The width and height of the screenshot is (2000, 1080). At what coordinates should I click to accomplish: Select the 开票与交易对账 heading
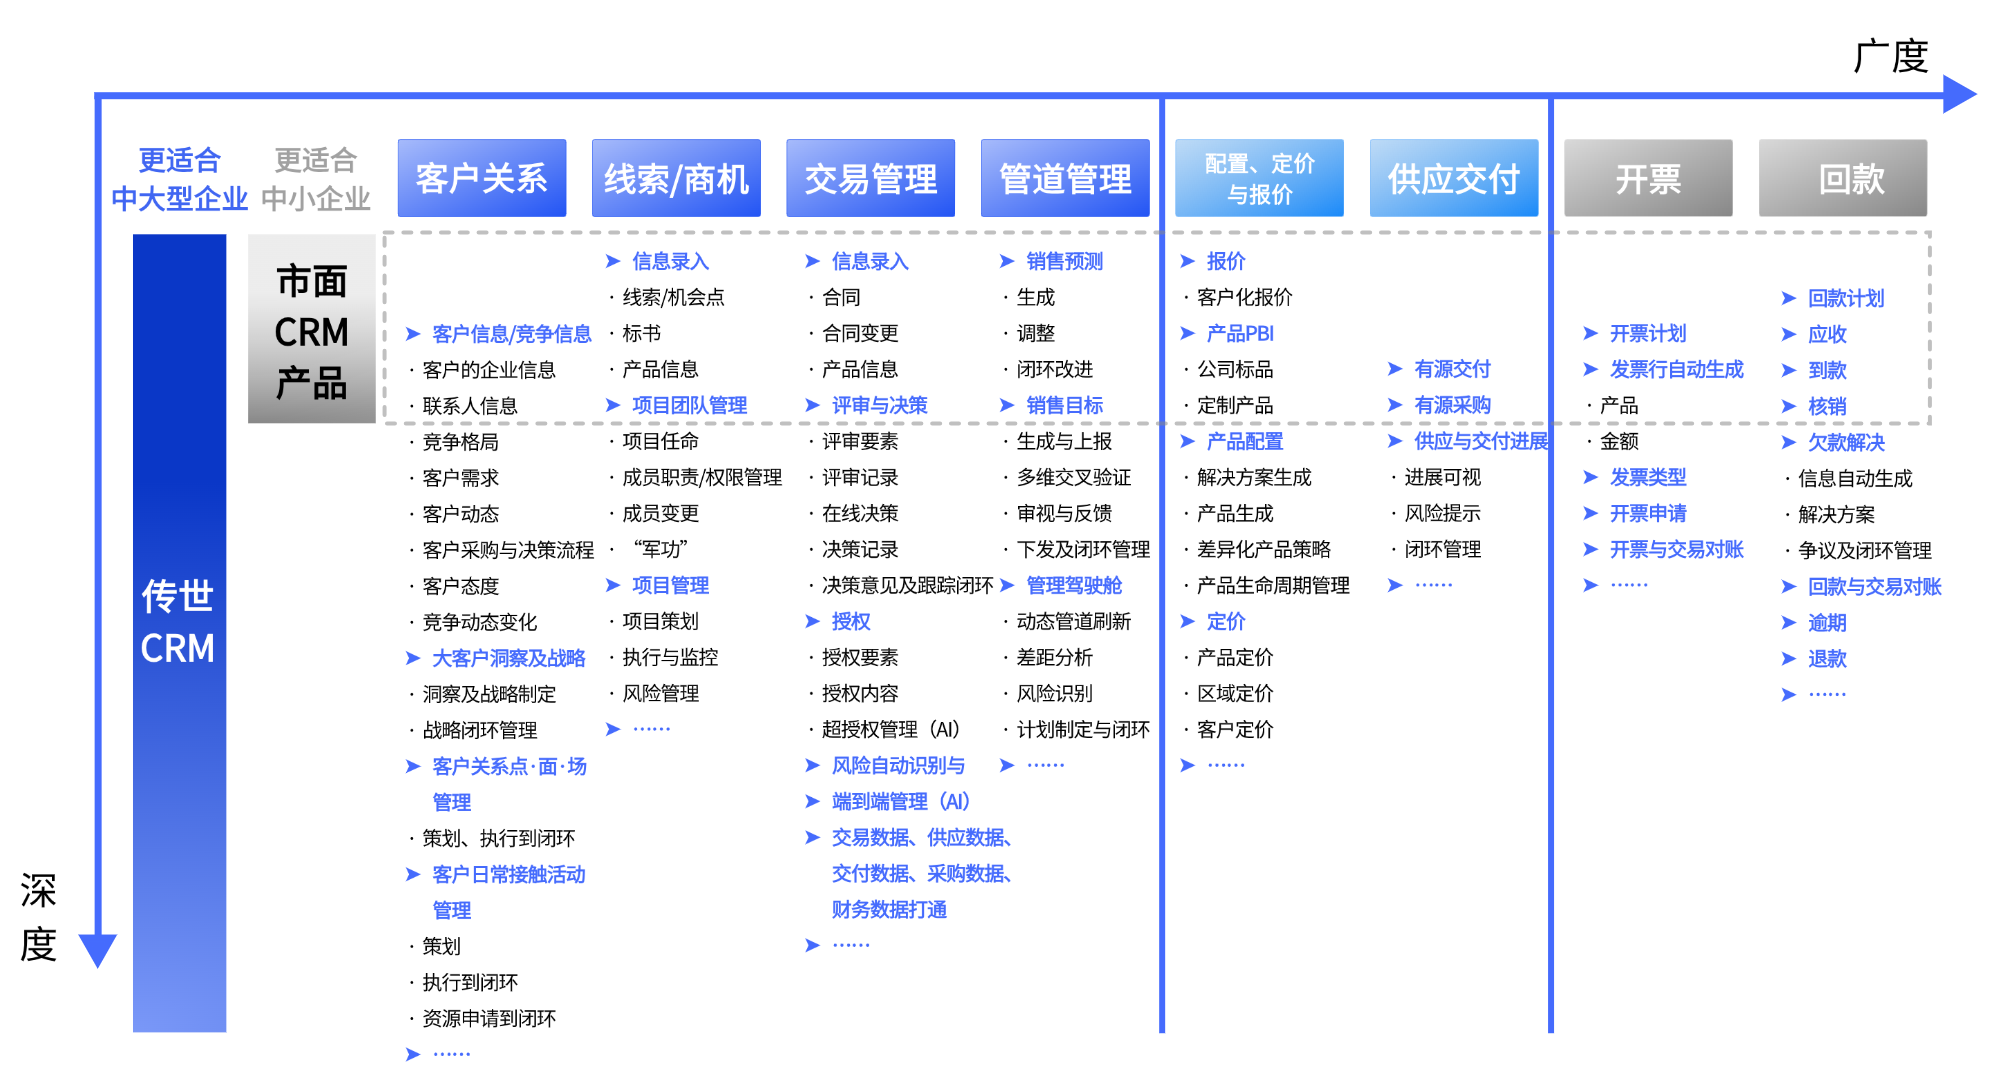(x=1676, y=549)
